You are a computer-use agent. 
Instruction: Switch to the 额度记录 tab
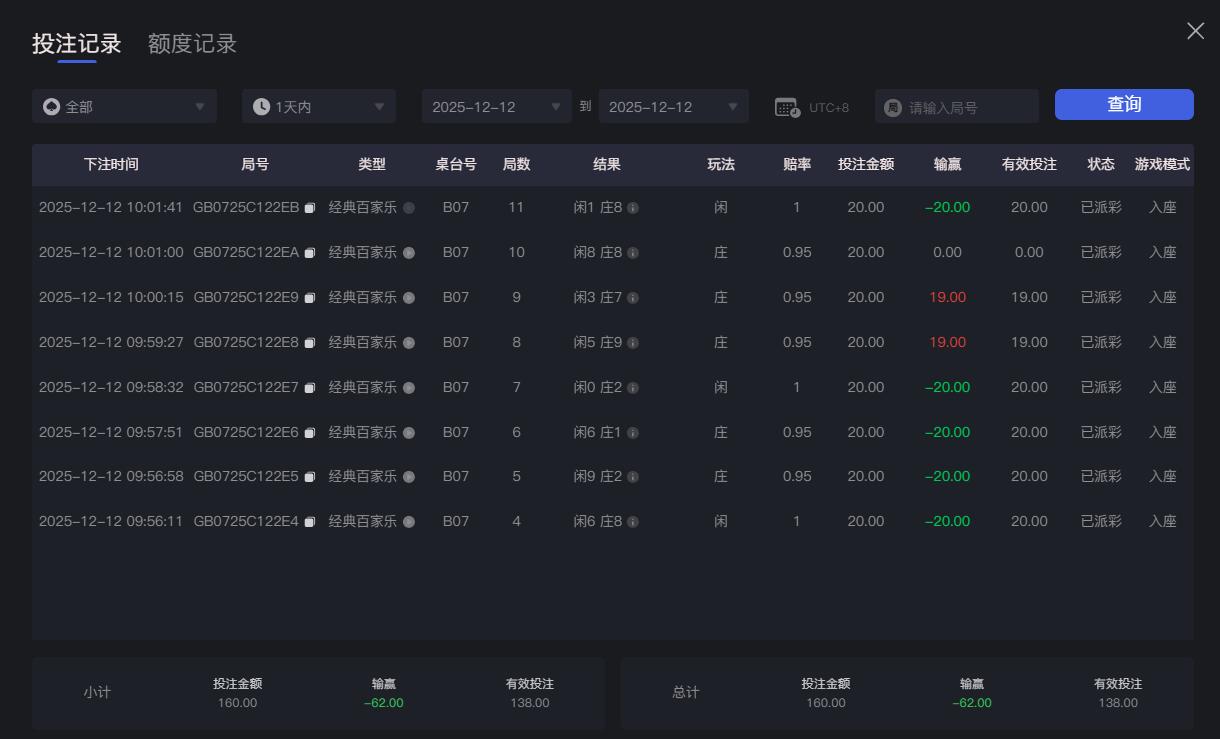pyautogui.click(x=191, y=43)
